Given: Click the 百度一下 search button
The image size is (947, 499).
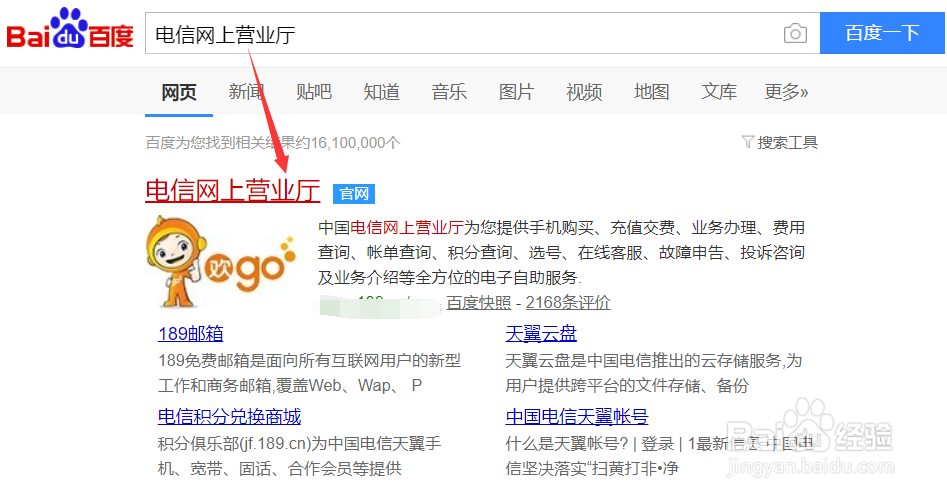Looking at the screenshot, I should 882,33.
